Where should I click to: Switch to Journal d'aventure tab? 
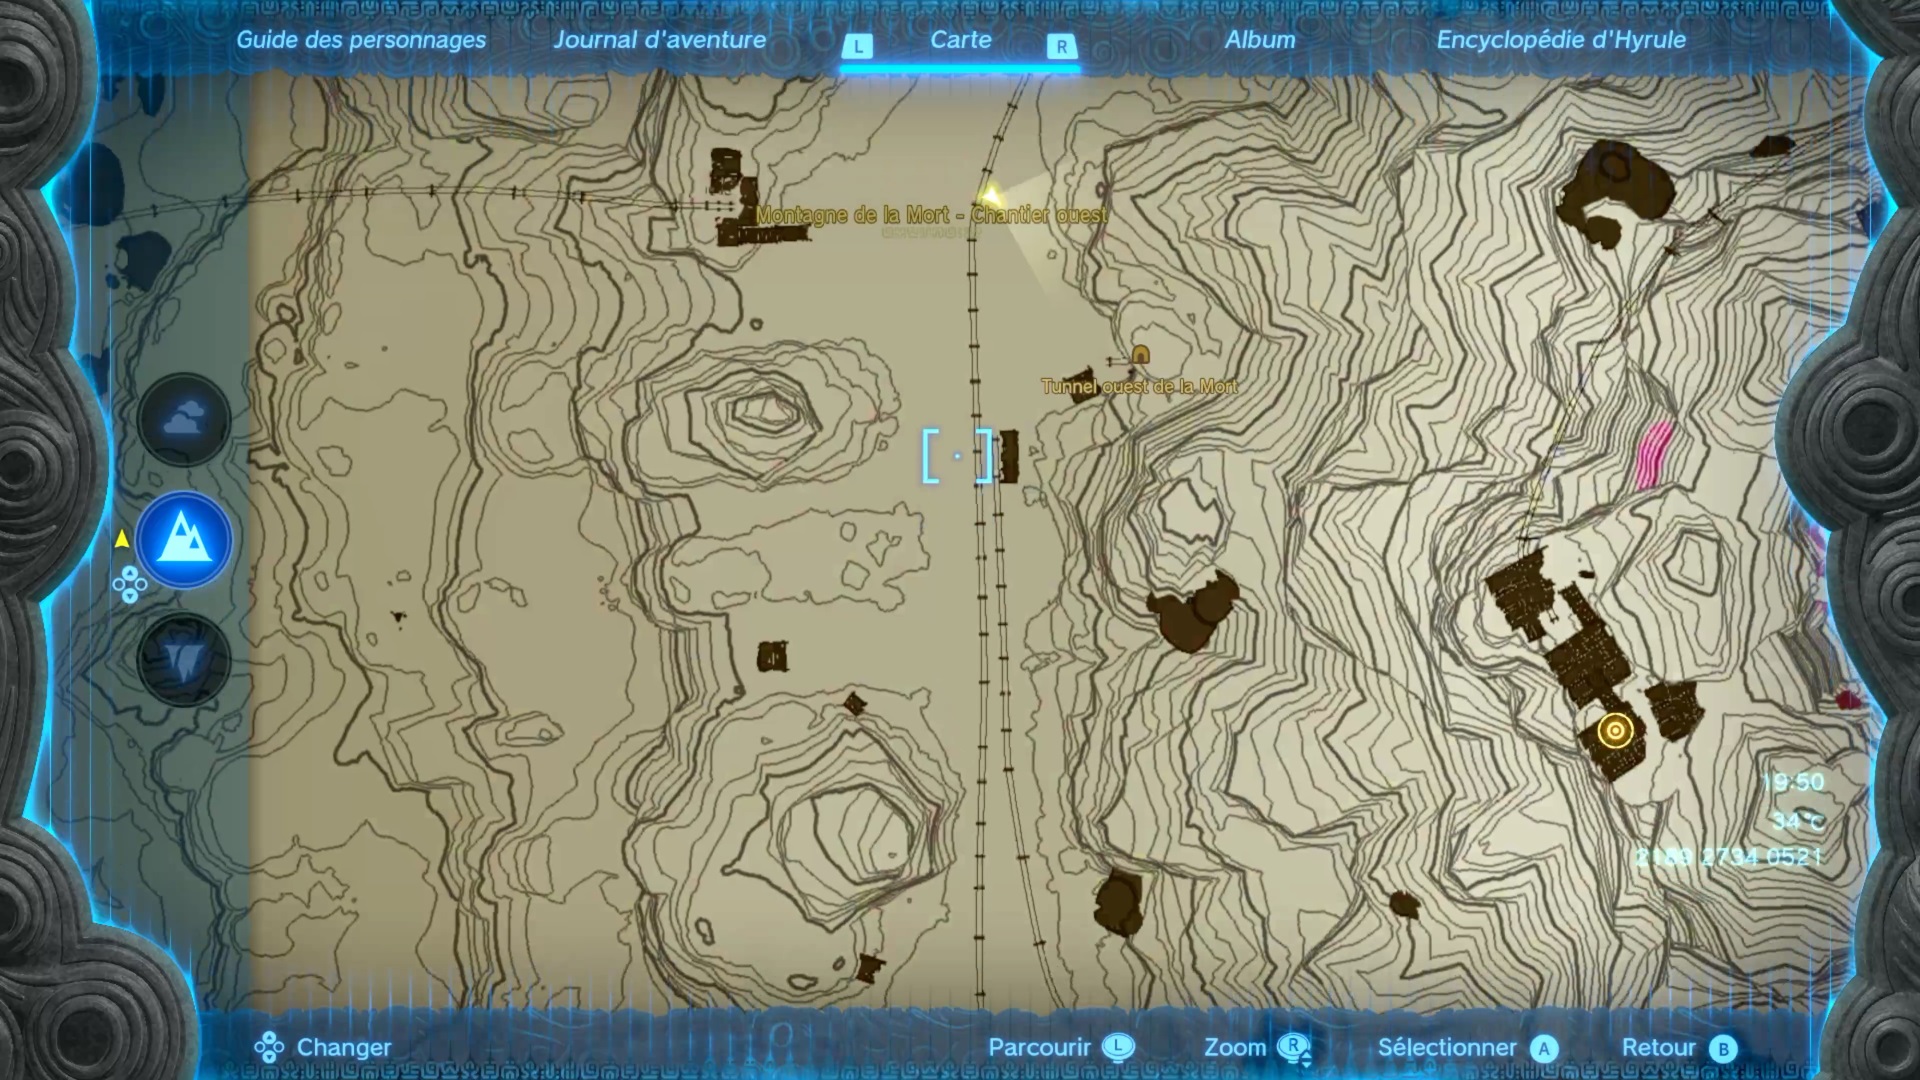click(x=660, y=40)
